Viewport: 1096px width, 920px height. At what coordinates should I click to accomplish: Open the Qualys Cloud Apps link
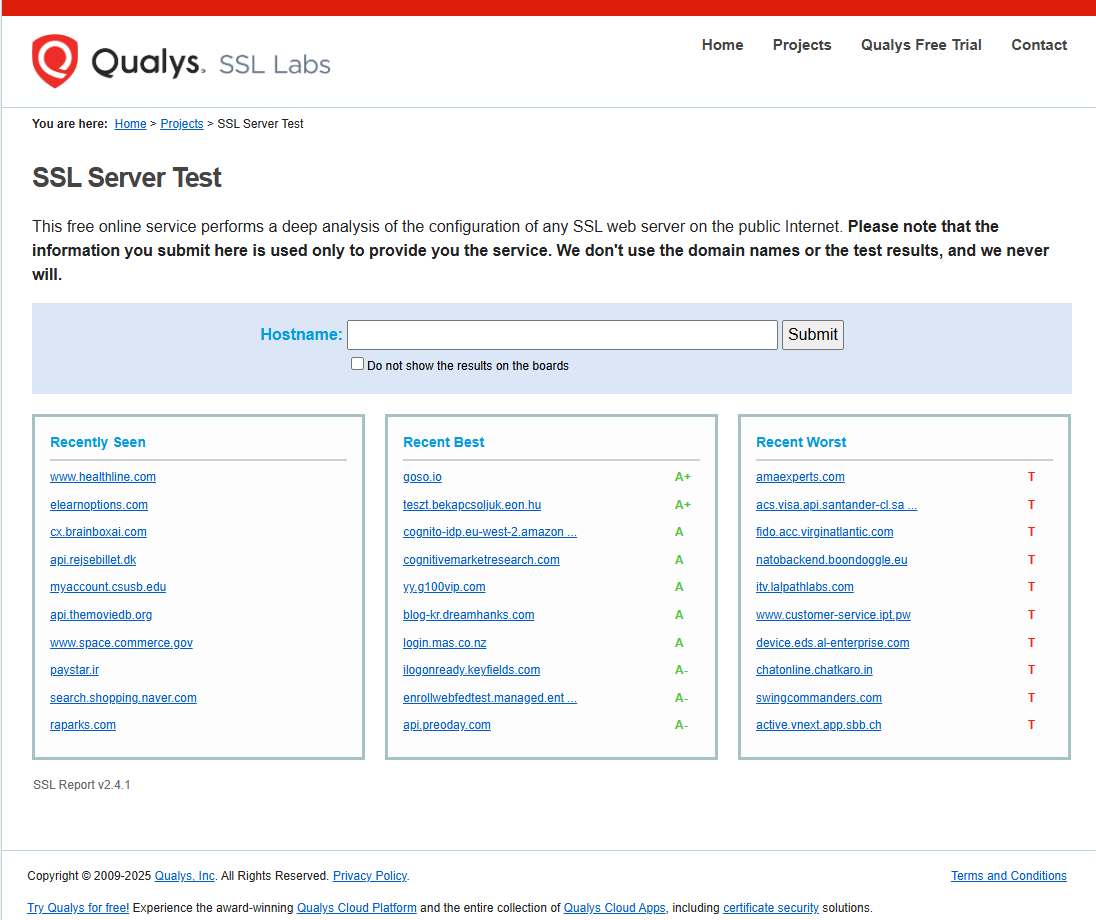click(x=614, y=908)
